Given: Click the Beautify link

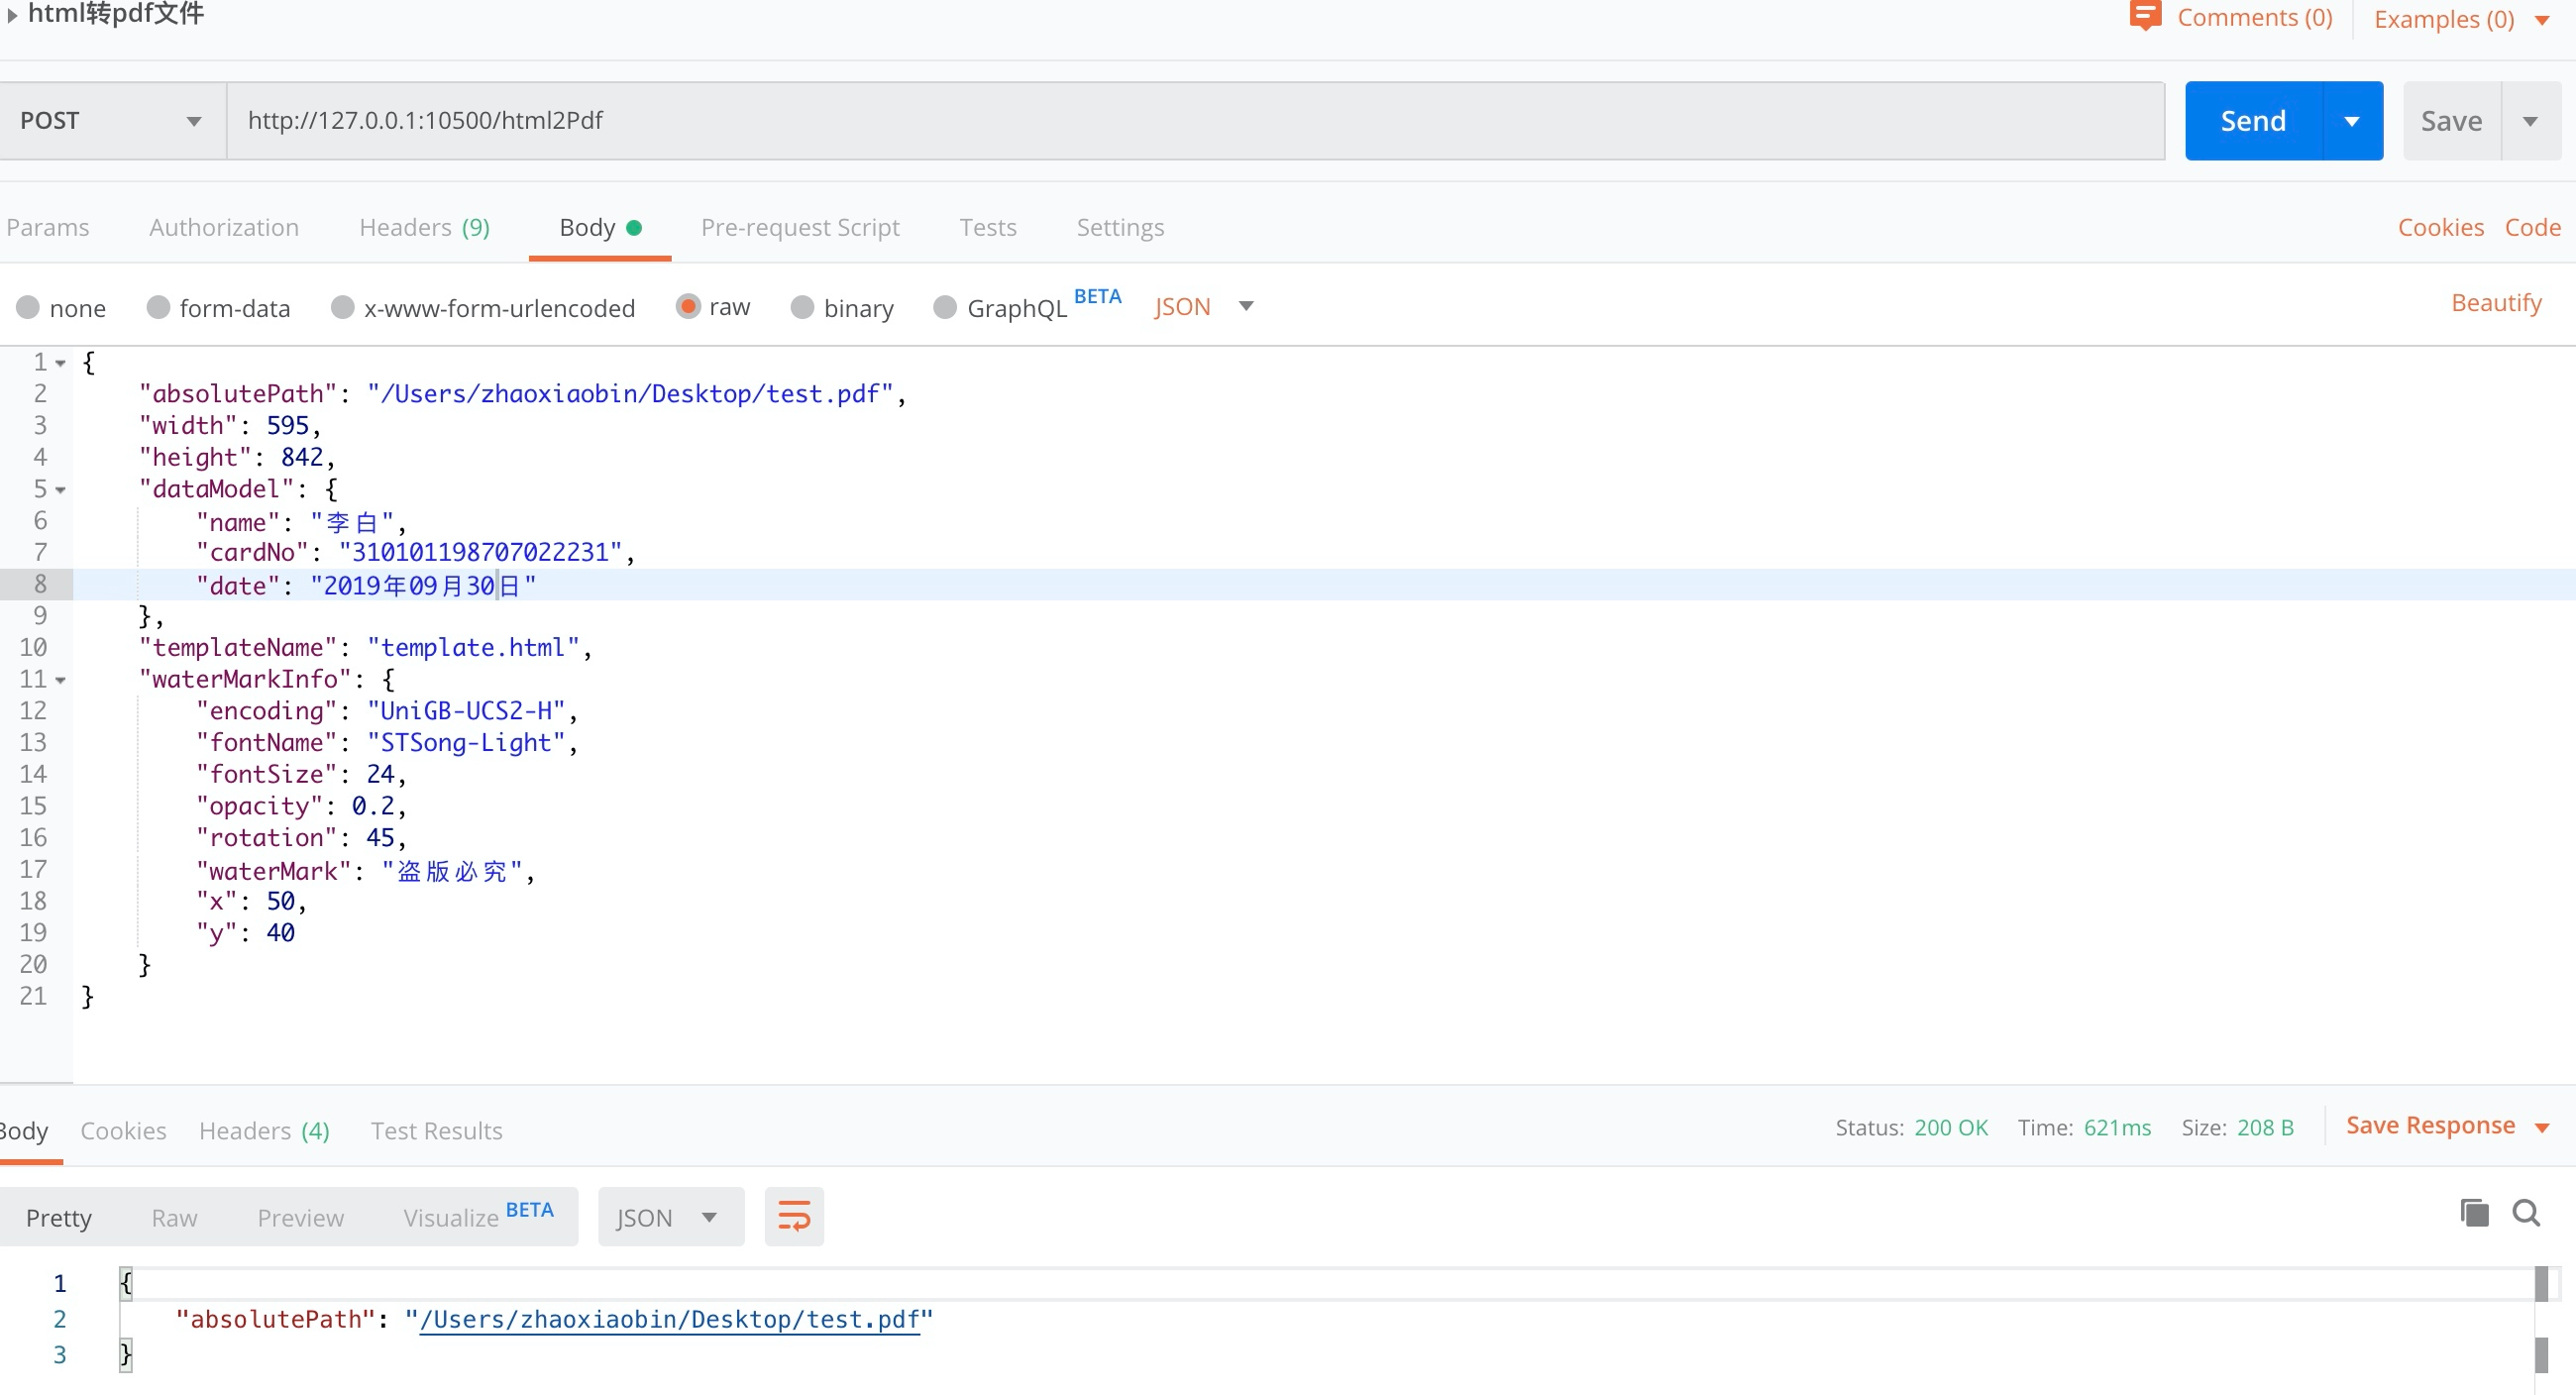Looking at the screenshot, I should tap(2496, 303).
